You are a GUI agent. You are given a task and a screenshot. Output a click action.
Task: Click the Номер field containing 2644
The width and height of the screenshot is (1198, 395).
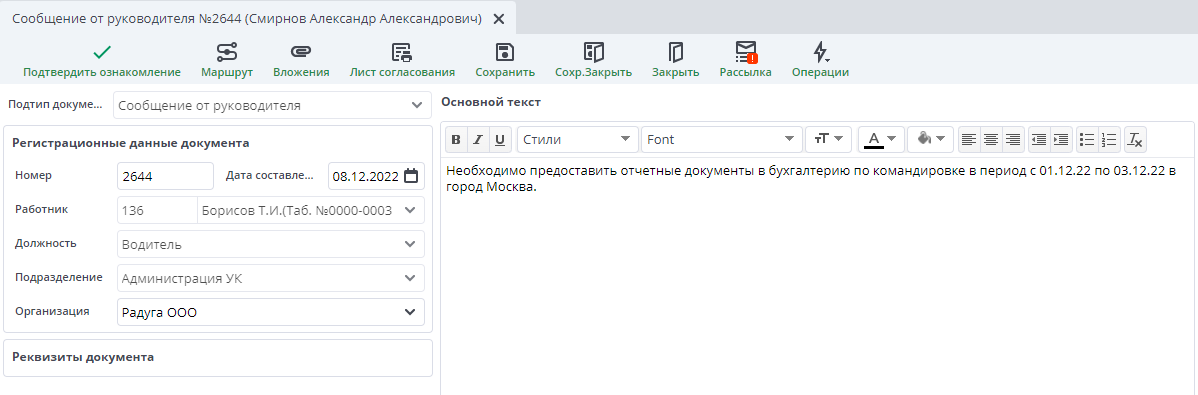[165, 176]
